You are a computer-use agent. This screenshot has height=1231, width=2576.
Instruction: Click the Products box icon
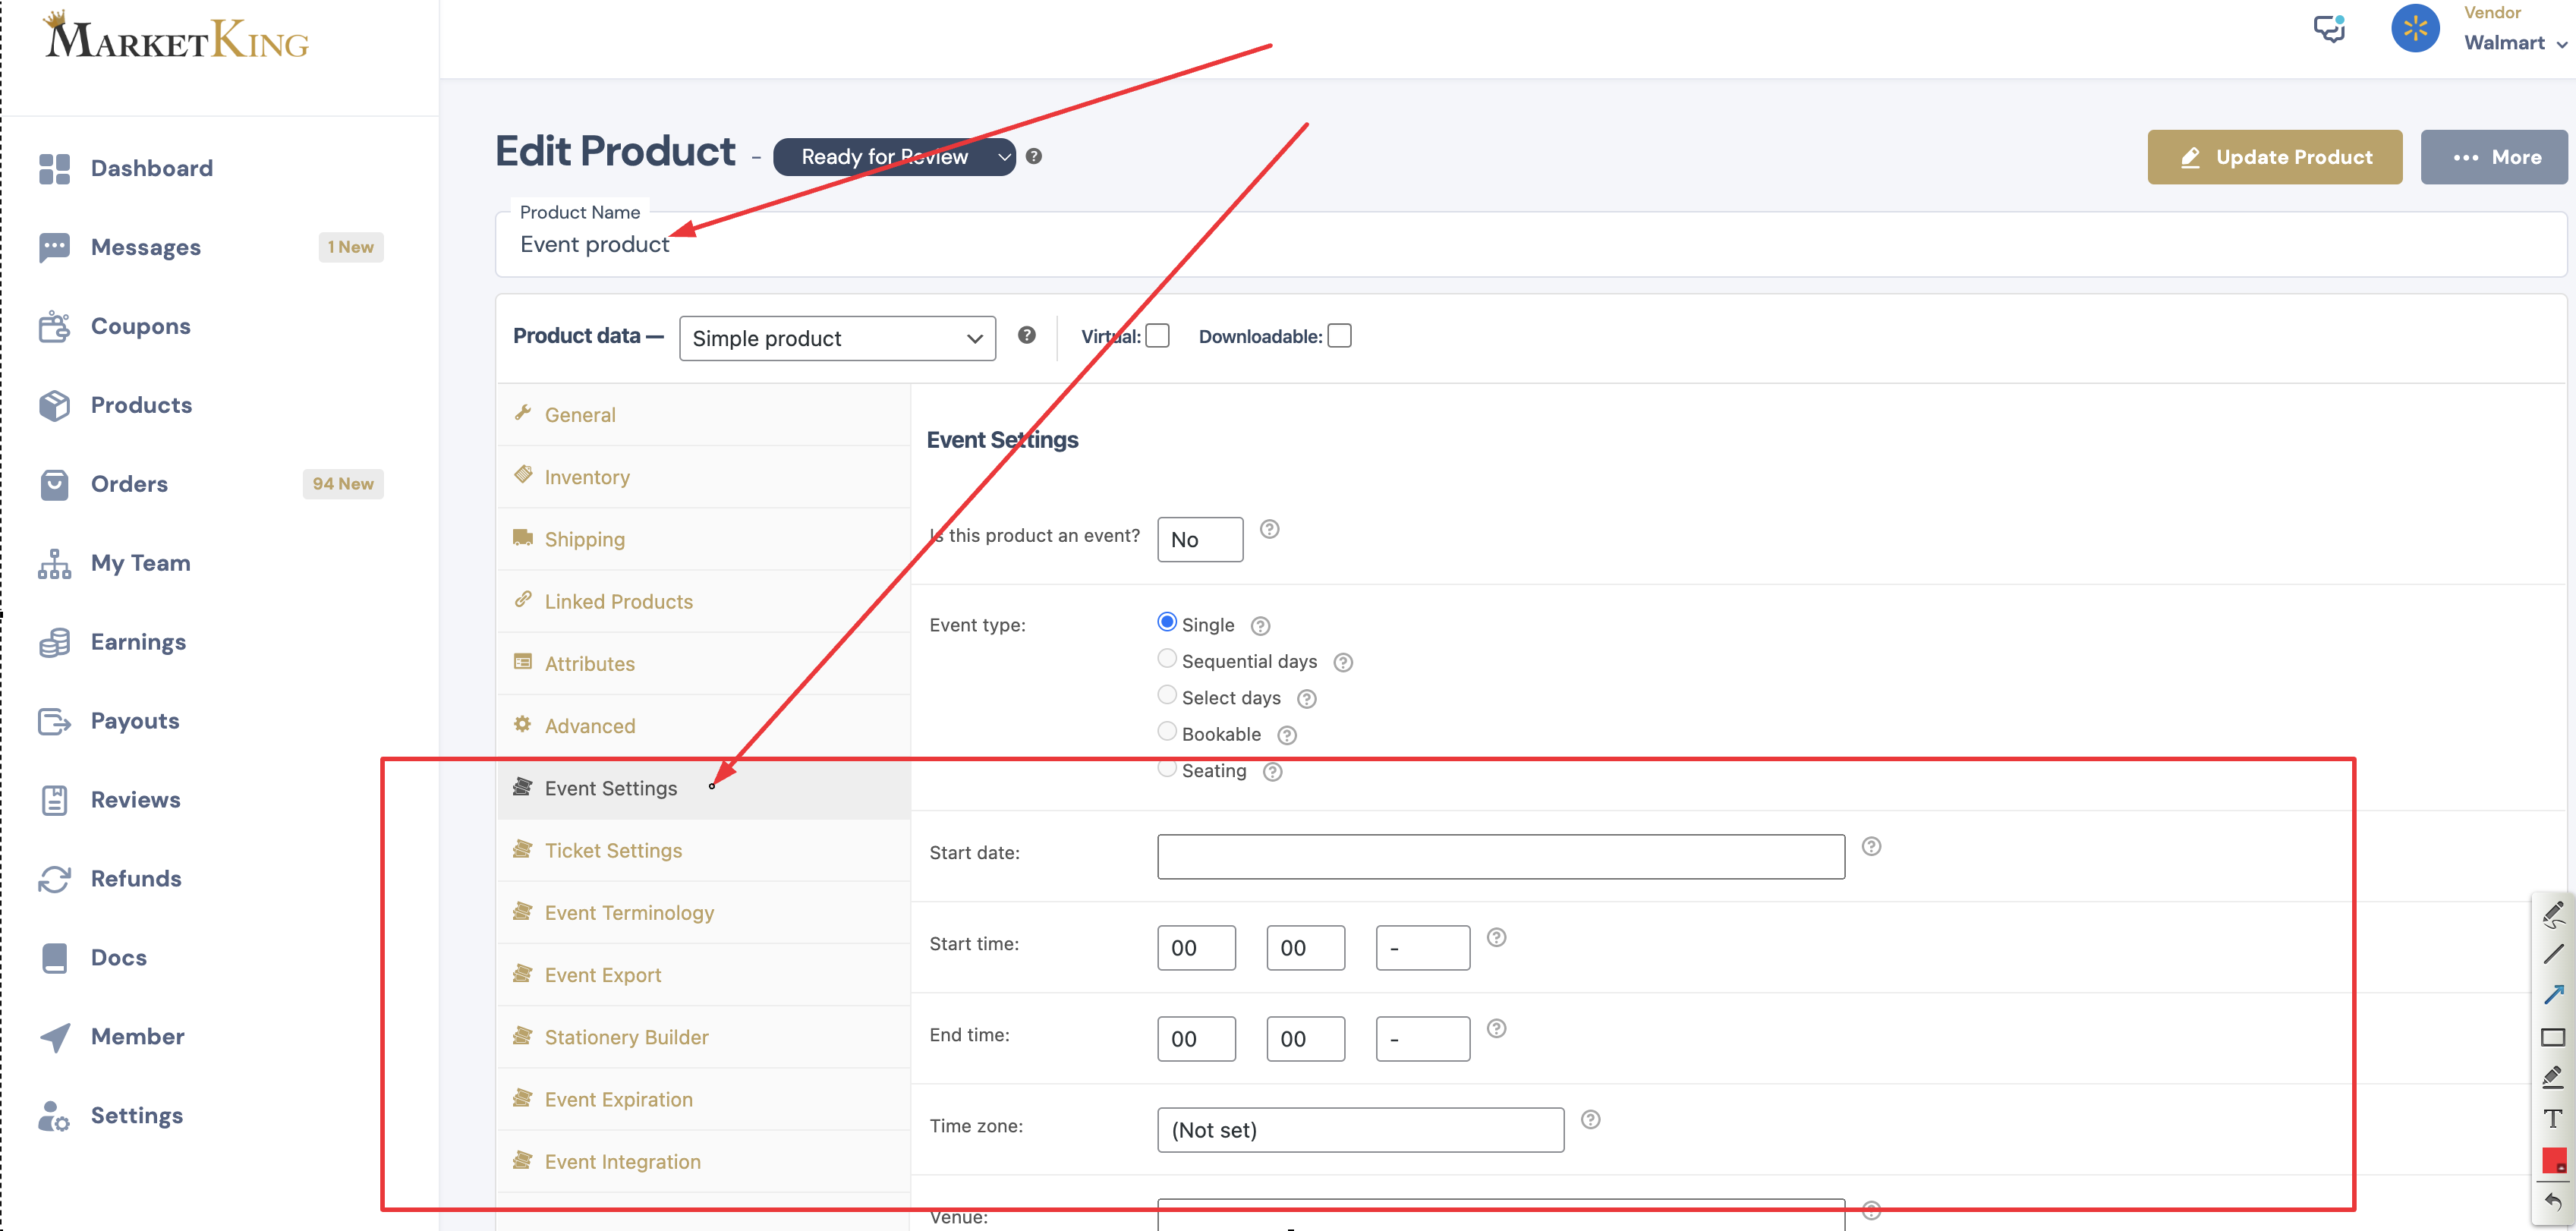pyautogui.click(x=54, y=405)
